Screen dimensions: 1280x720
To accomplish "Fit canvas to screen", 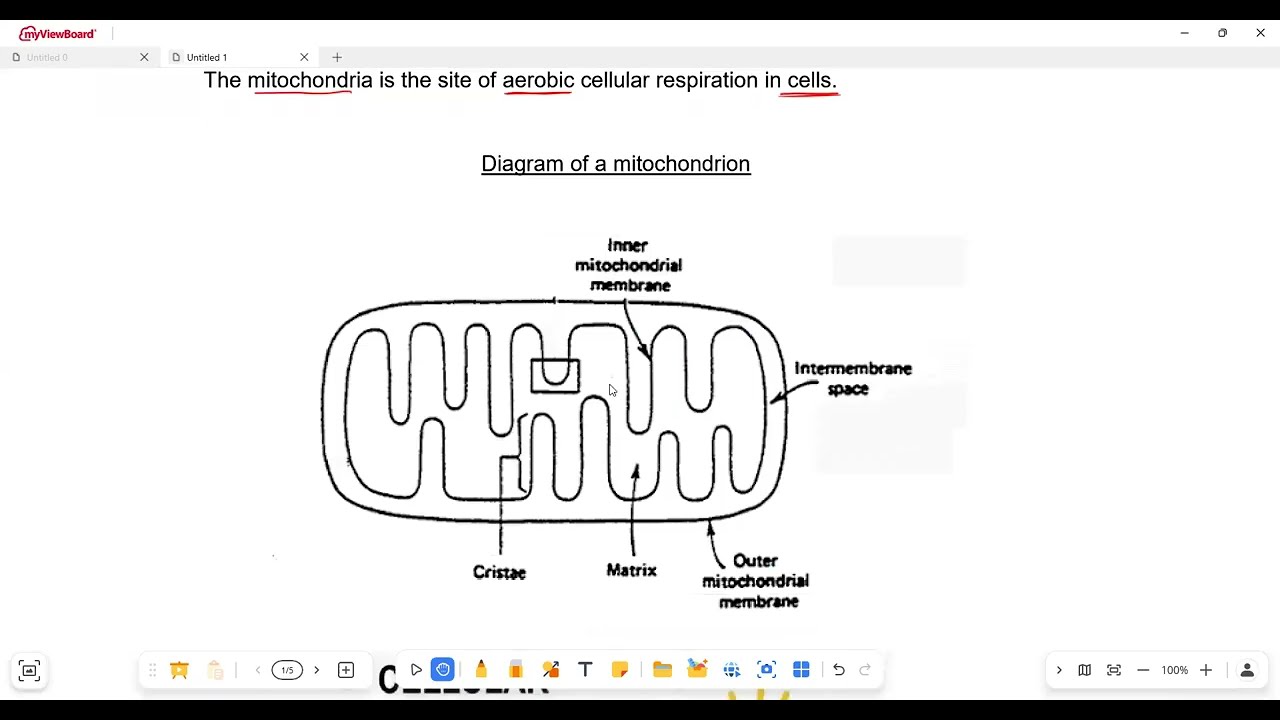I will click(x=1114, y=670).
